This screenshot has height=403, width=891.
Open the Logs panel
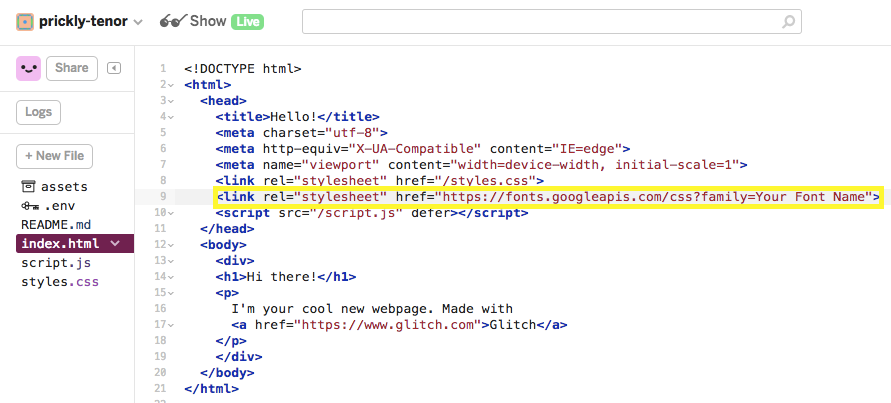(38, 112)
